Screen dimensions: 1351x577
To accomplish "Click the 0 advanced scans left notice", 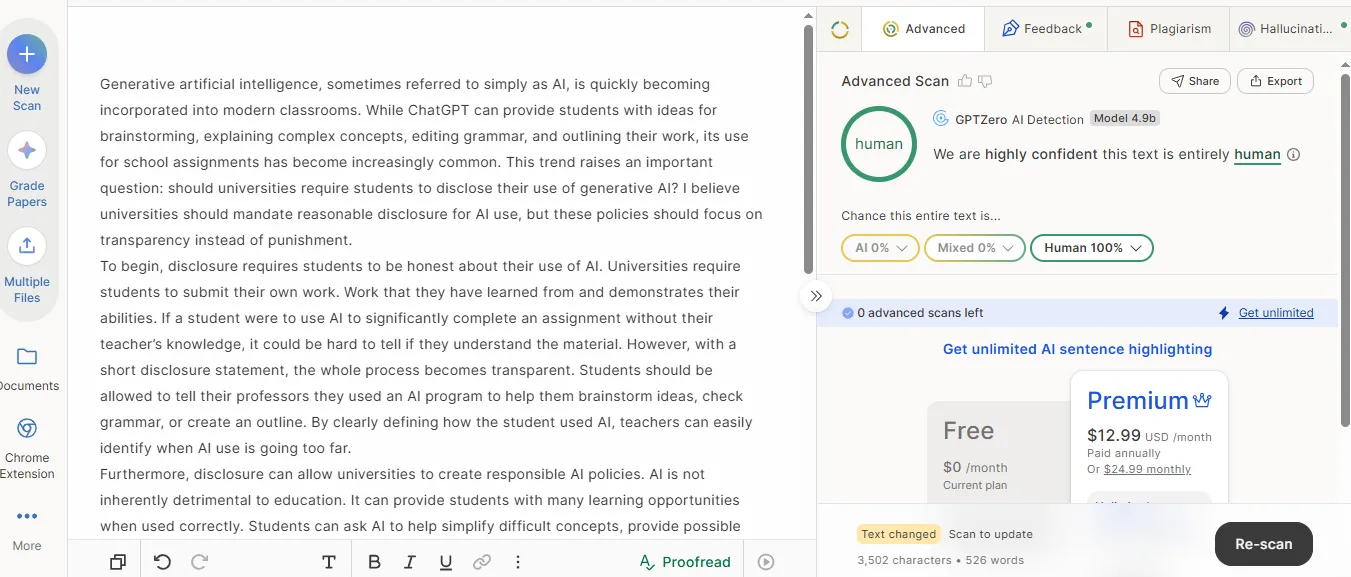I will (912, 313).
